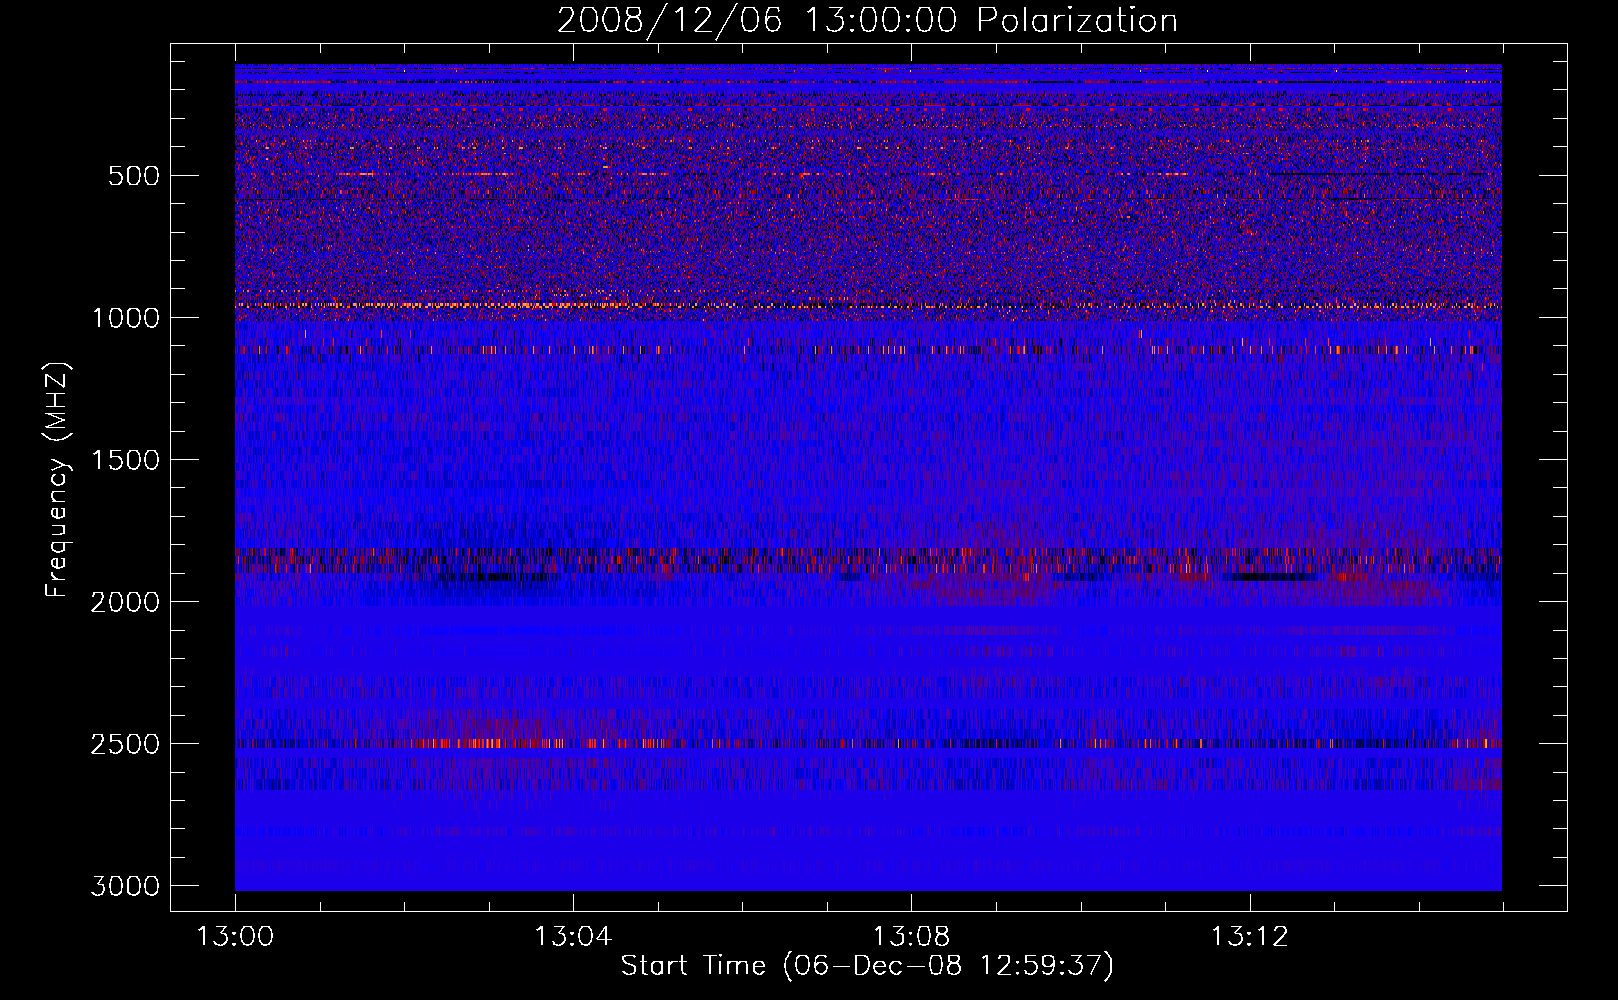
Task: Click the 'Start Time (06-Dec-08 12:59:37)' label
Action: (x=867, y=966)
